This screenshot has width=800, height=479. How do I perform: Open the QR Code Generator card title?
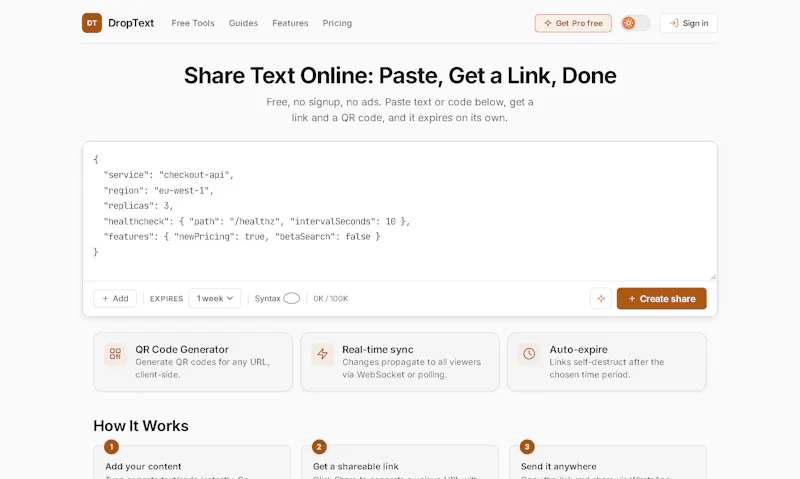pyautogui.click(x=182, y=349)
